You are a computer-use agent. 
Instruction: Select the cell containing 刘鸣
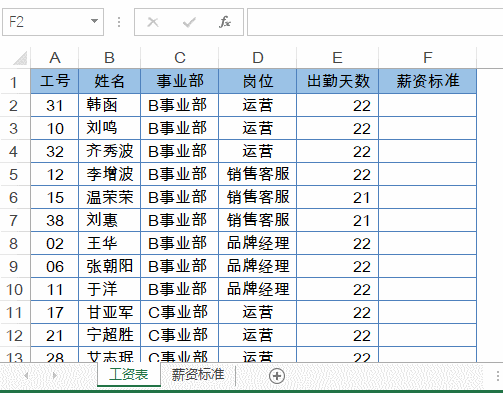click(x=110, y=128)
